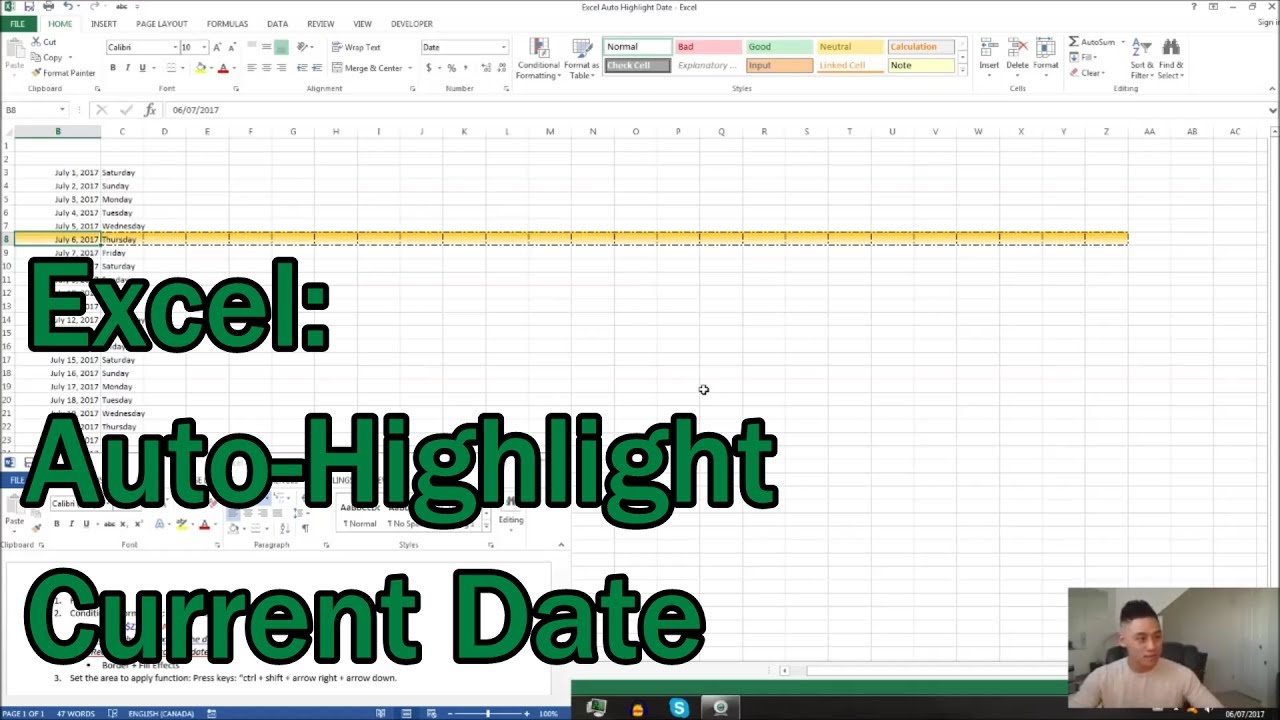Open the Sort & Filter dropdown
1280x720 pixels.
pos(1142,59)
